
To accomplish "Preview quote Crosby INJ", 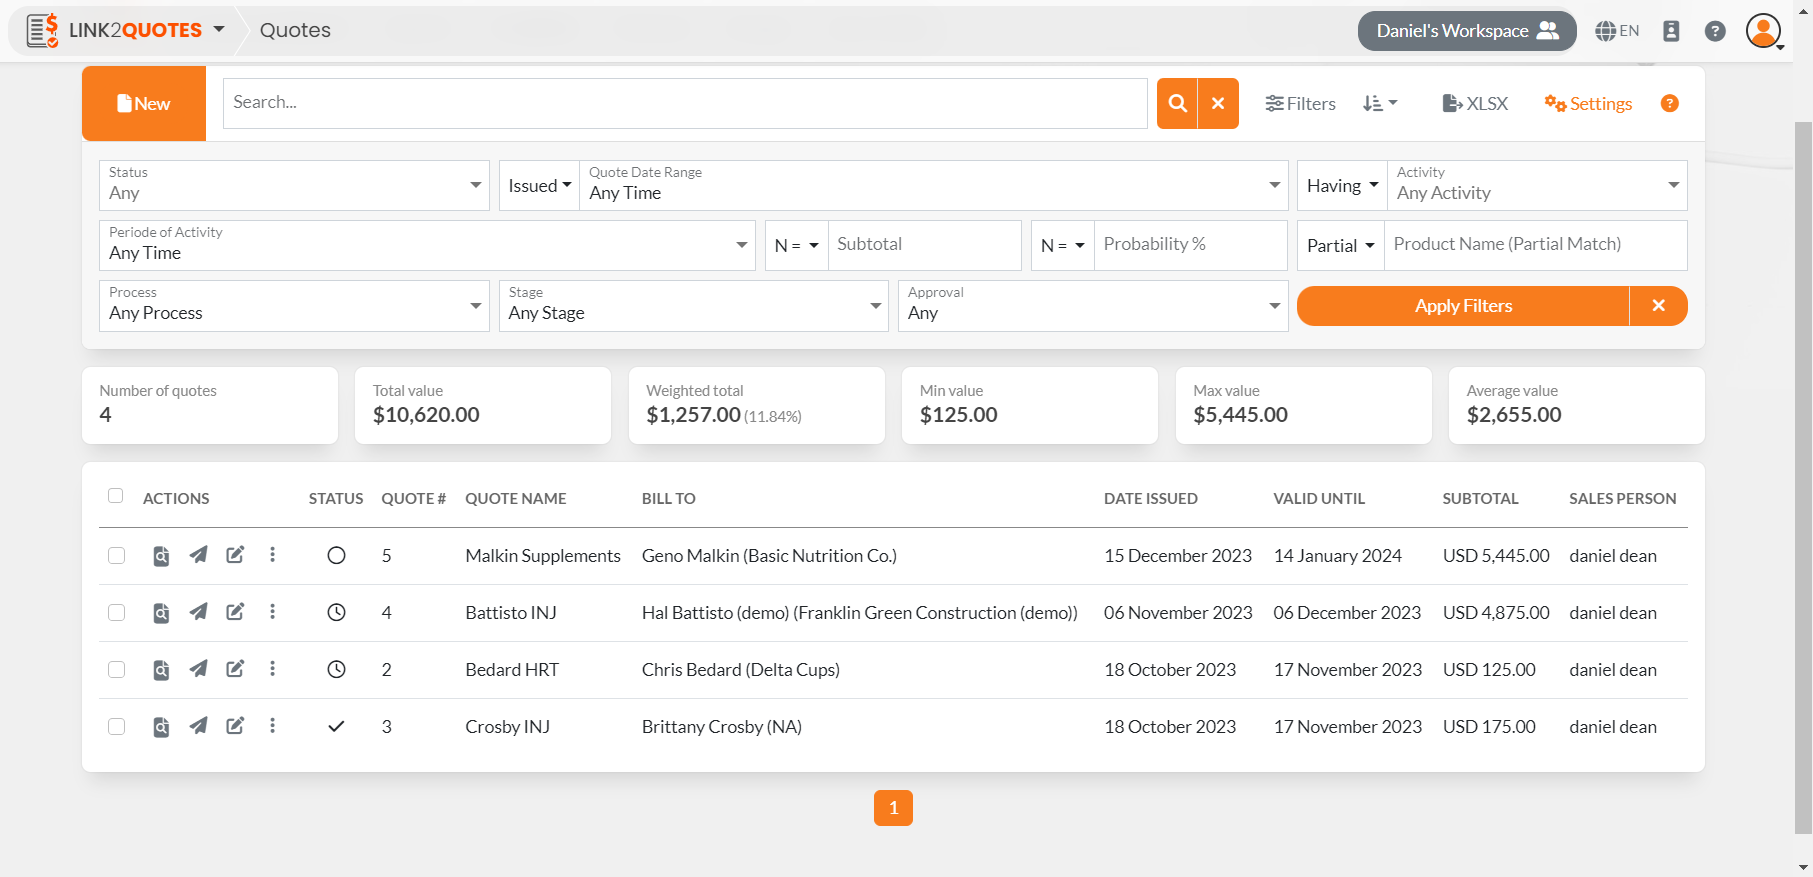I will [x=161, y=727].
